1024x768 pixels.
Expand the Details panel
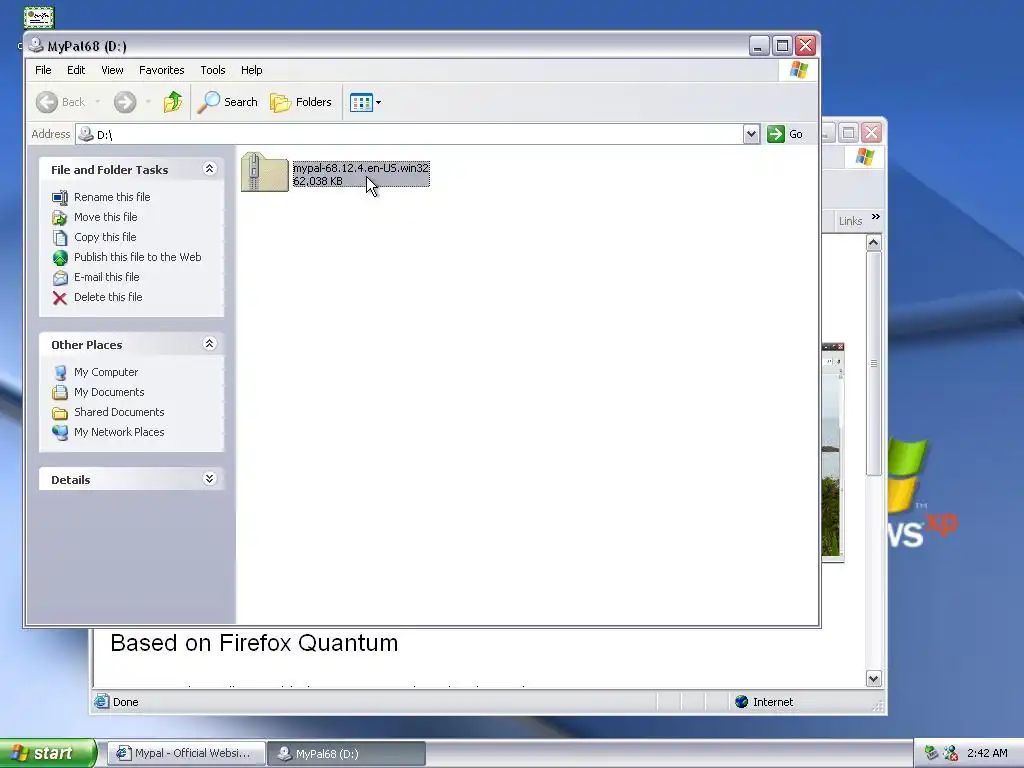(x=210, y=479)
